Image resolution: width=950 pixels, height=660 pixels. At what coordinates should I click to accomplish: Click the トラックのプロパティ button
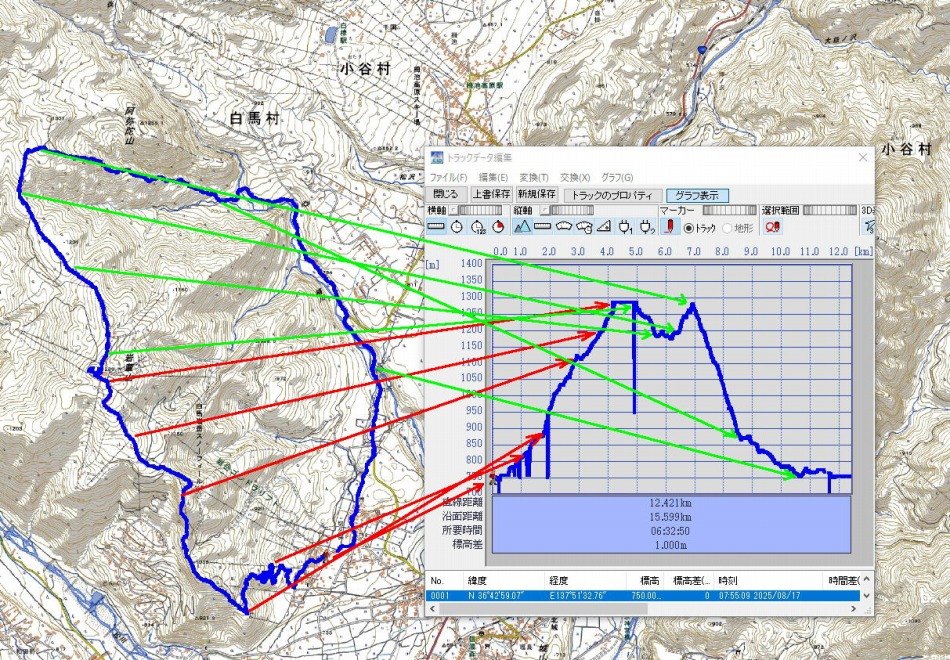click(611, 195)
